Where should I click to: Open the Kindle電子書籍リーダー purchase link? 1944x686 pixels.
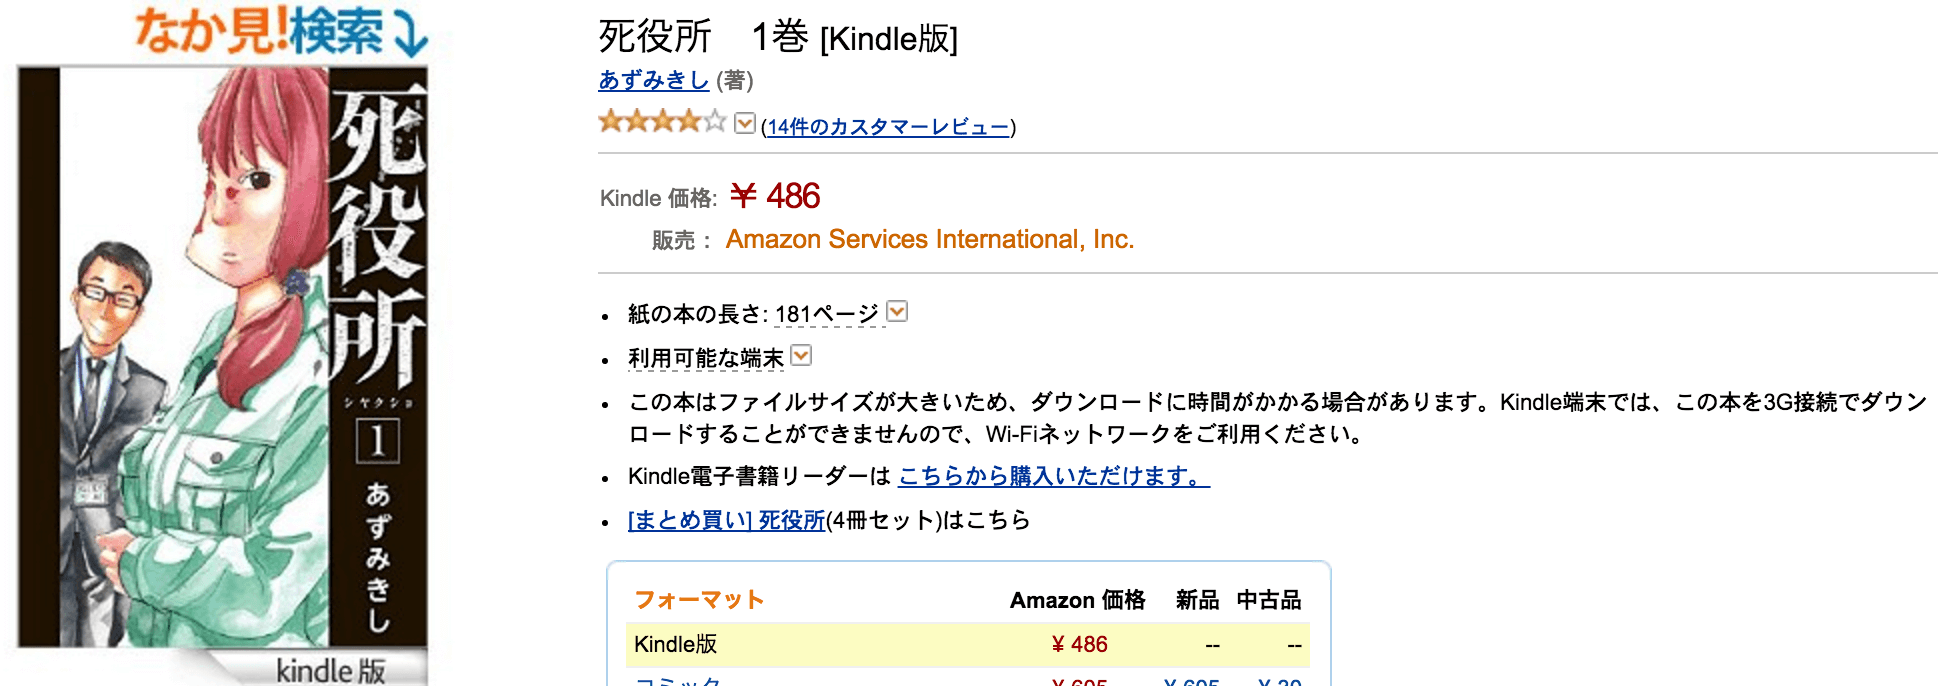click(x=1052, y=478)
